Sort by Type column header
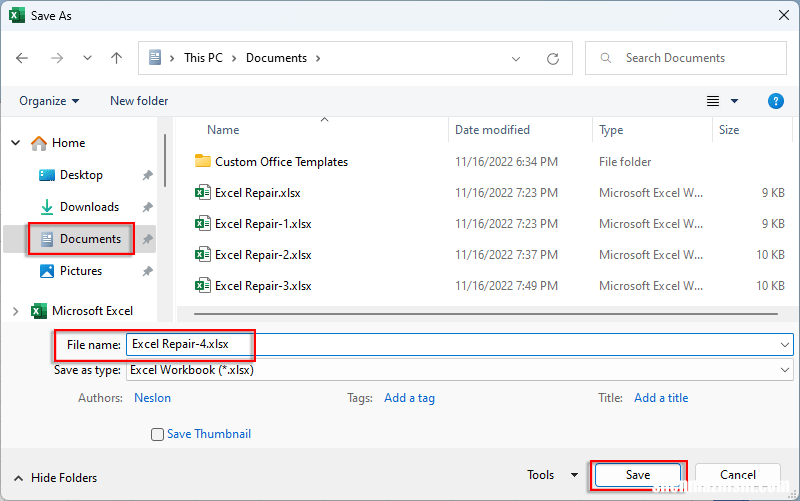Image resolution: width=800 pixels, height=501 pixels. coord(611,130)
